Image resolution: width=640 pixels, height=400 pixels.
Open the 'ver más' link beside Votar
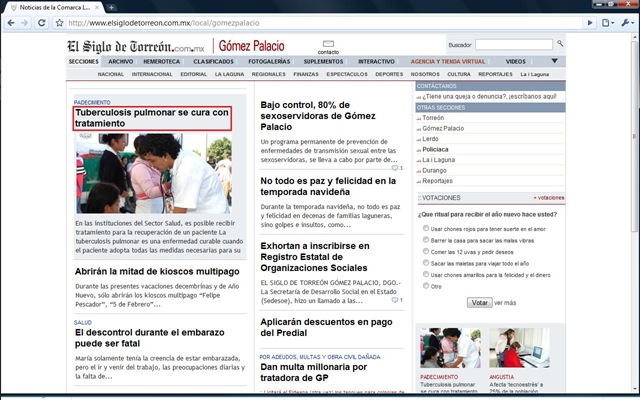505,303
